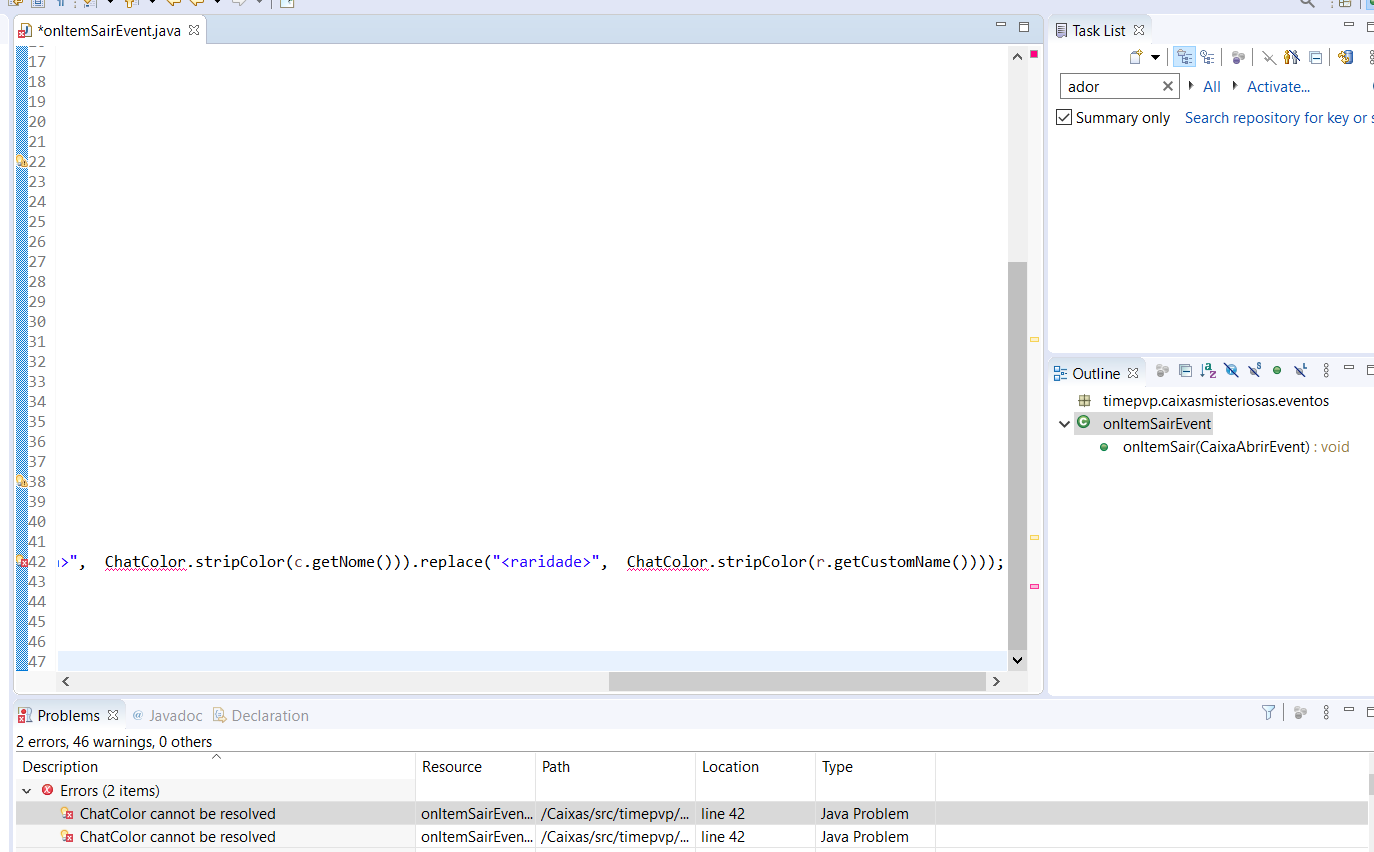Select package timepvp.caixasmisteriosas.eventos in Outline
Image resolution: width=1374 pixels, height=852 pixels.
[1215, 400]
